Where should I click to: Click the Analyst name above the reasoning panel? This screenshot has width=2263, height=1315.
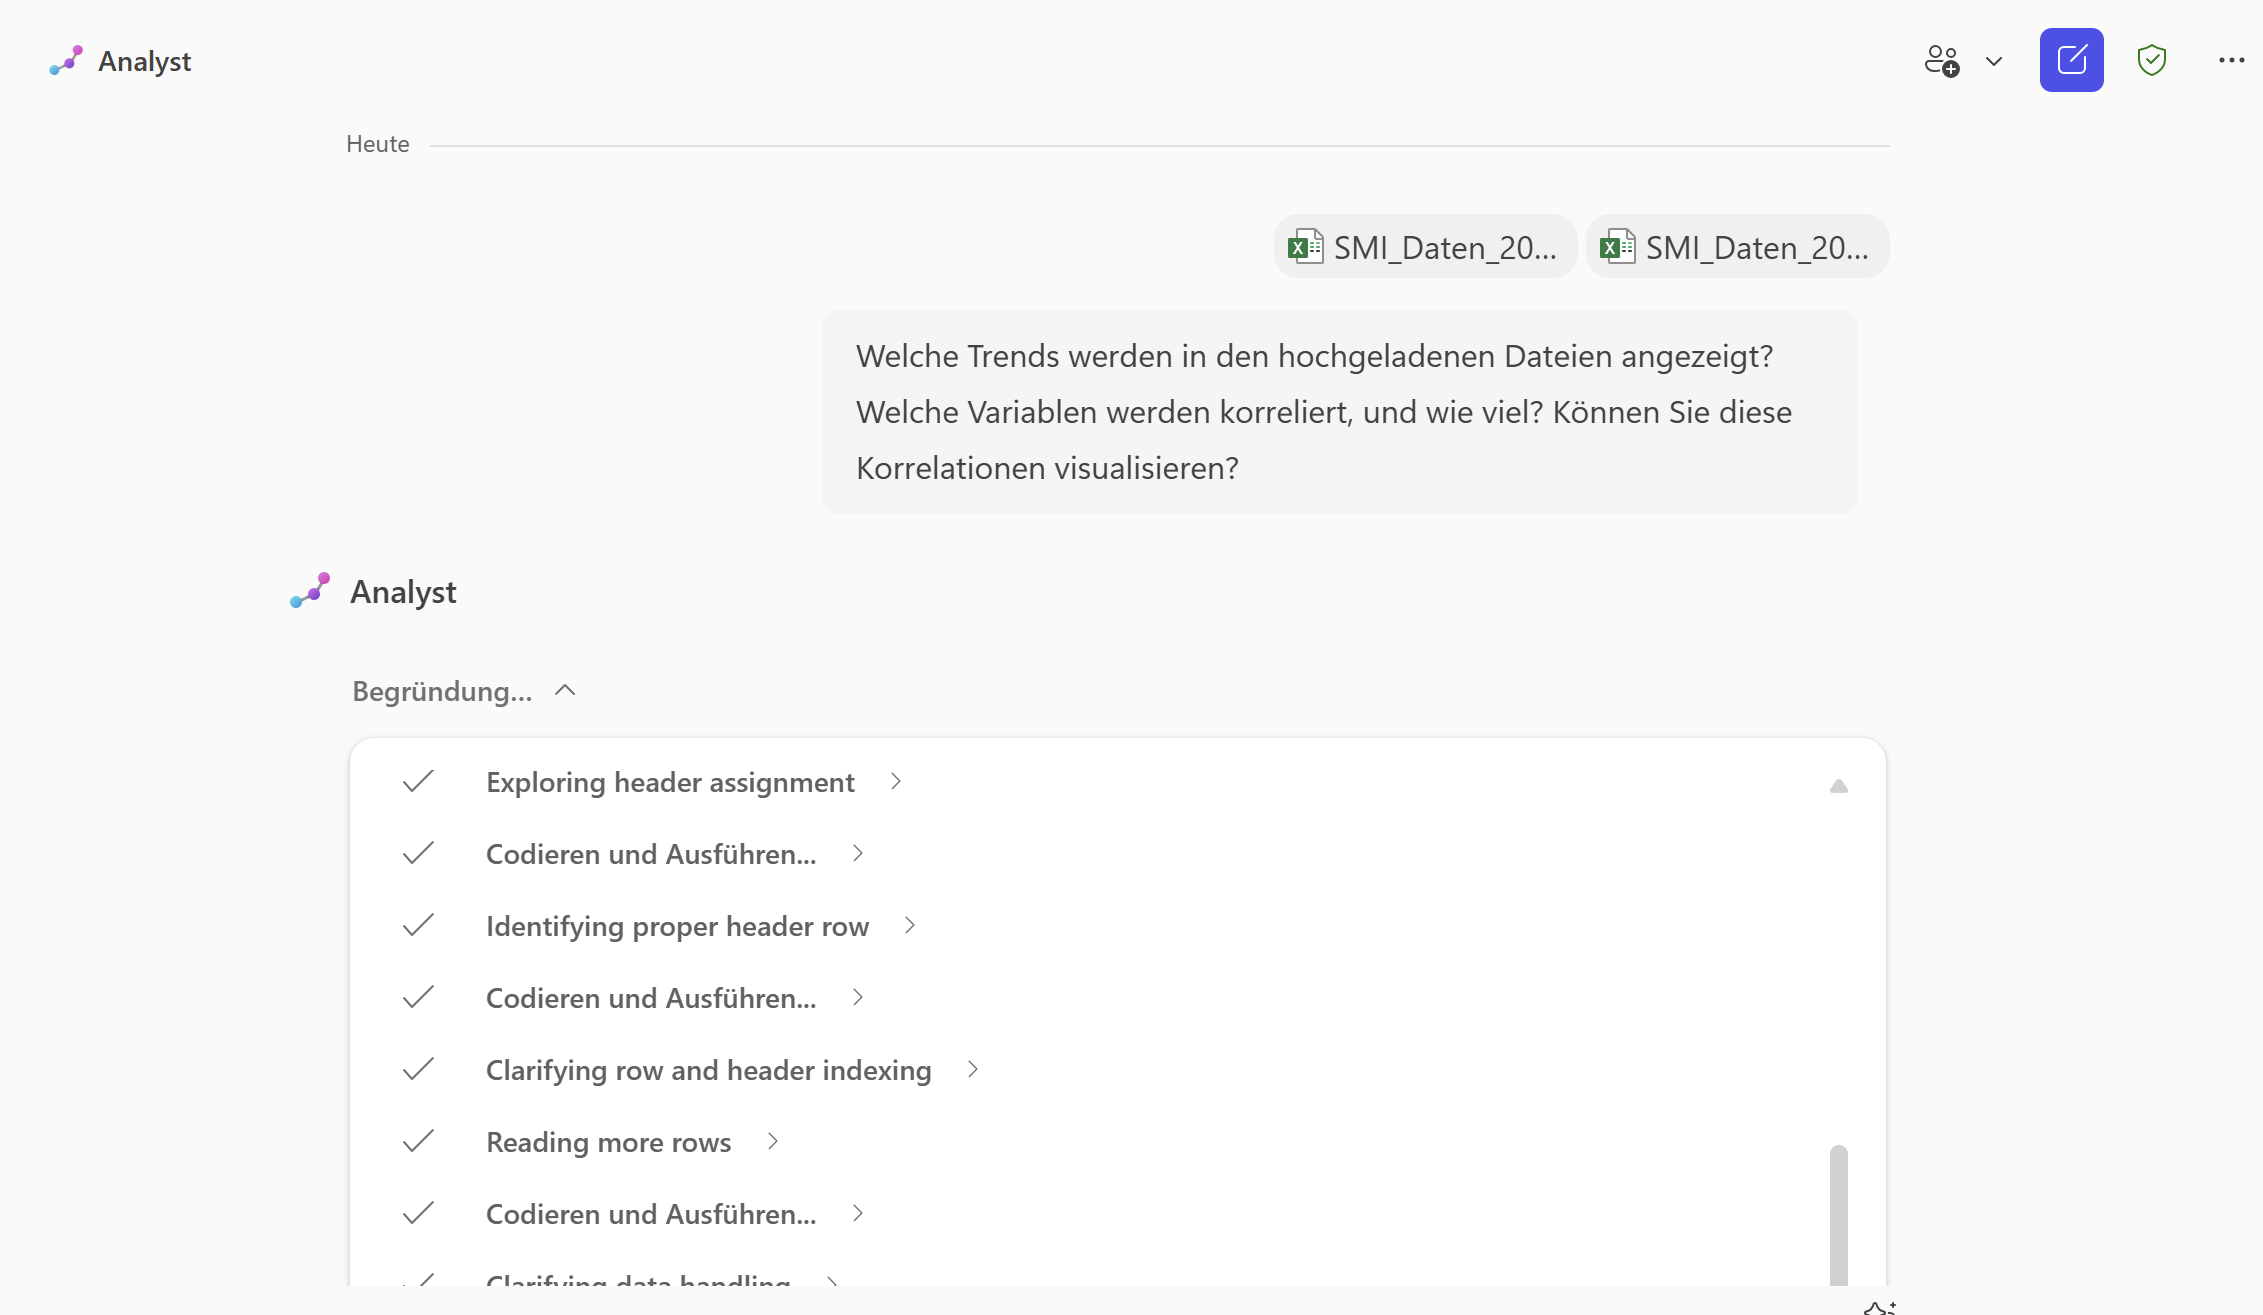[402, 590]
